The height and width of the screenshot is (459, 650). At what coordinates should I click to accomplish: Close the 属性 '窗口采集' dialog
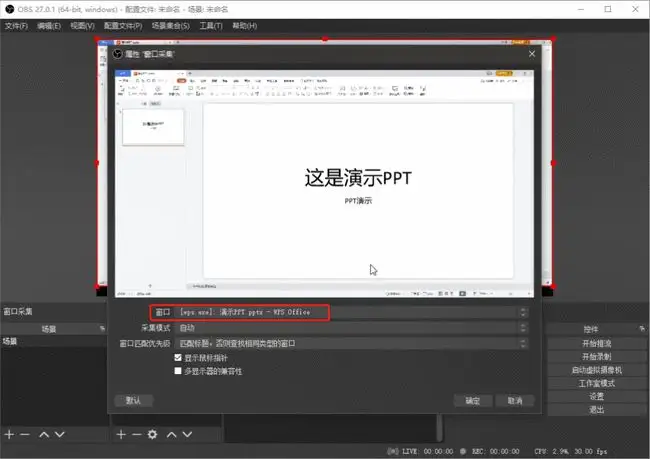[x=532, y=54]
